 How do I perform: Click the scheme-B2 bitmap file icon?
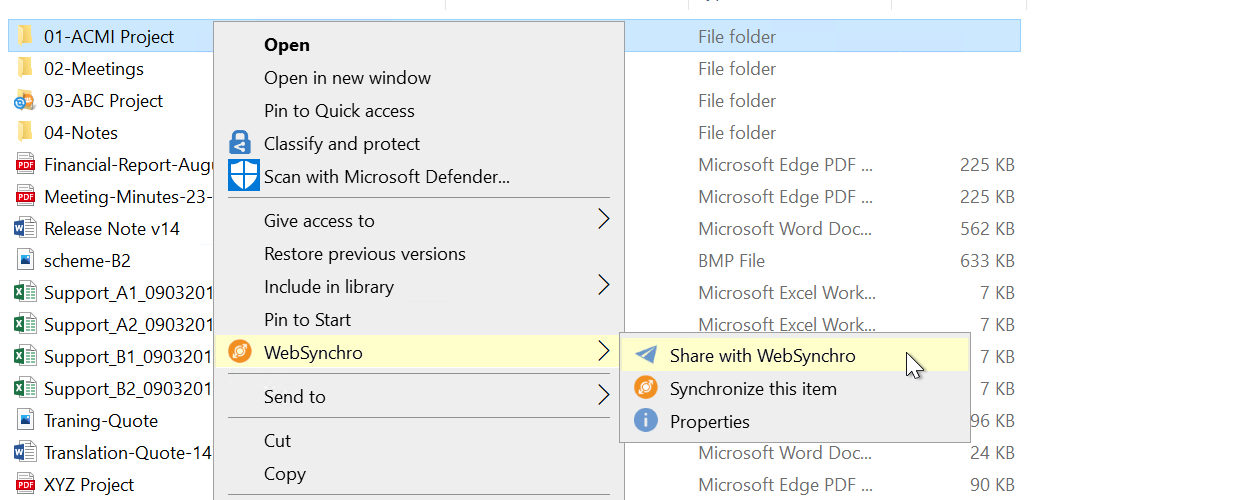click(x=25, y=260)
